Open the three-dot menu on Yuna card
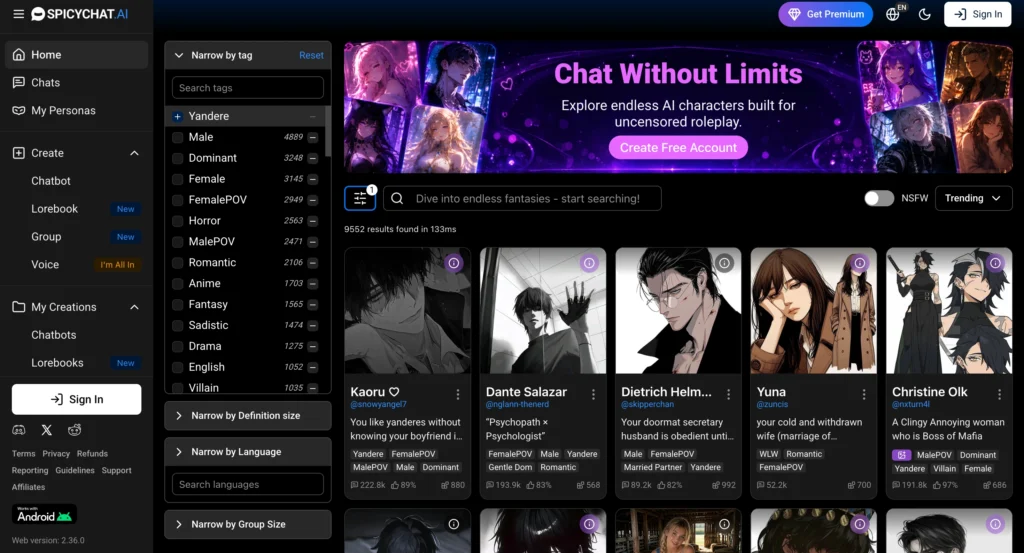Screen dimensions: 1024x553 [864, 394]
